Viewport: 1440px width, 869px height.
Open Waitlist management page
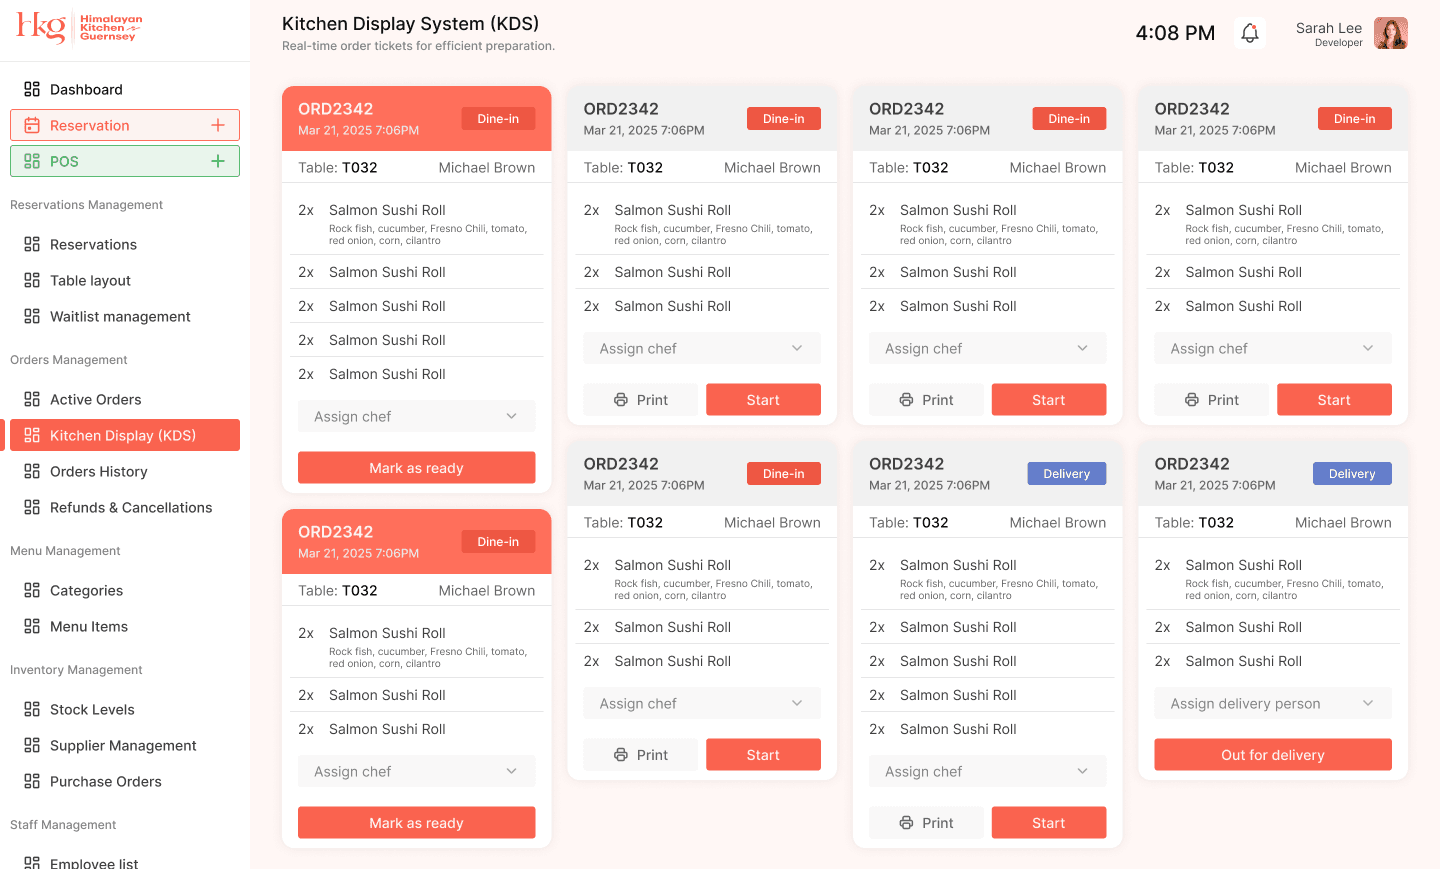(120, 316)
